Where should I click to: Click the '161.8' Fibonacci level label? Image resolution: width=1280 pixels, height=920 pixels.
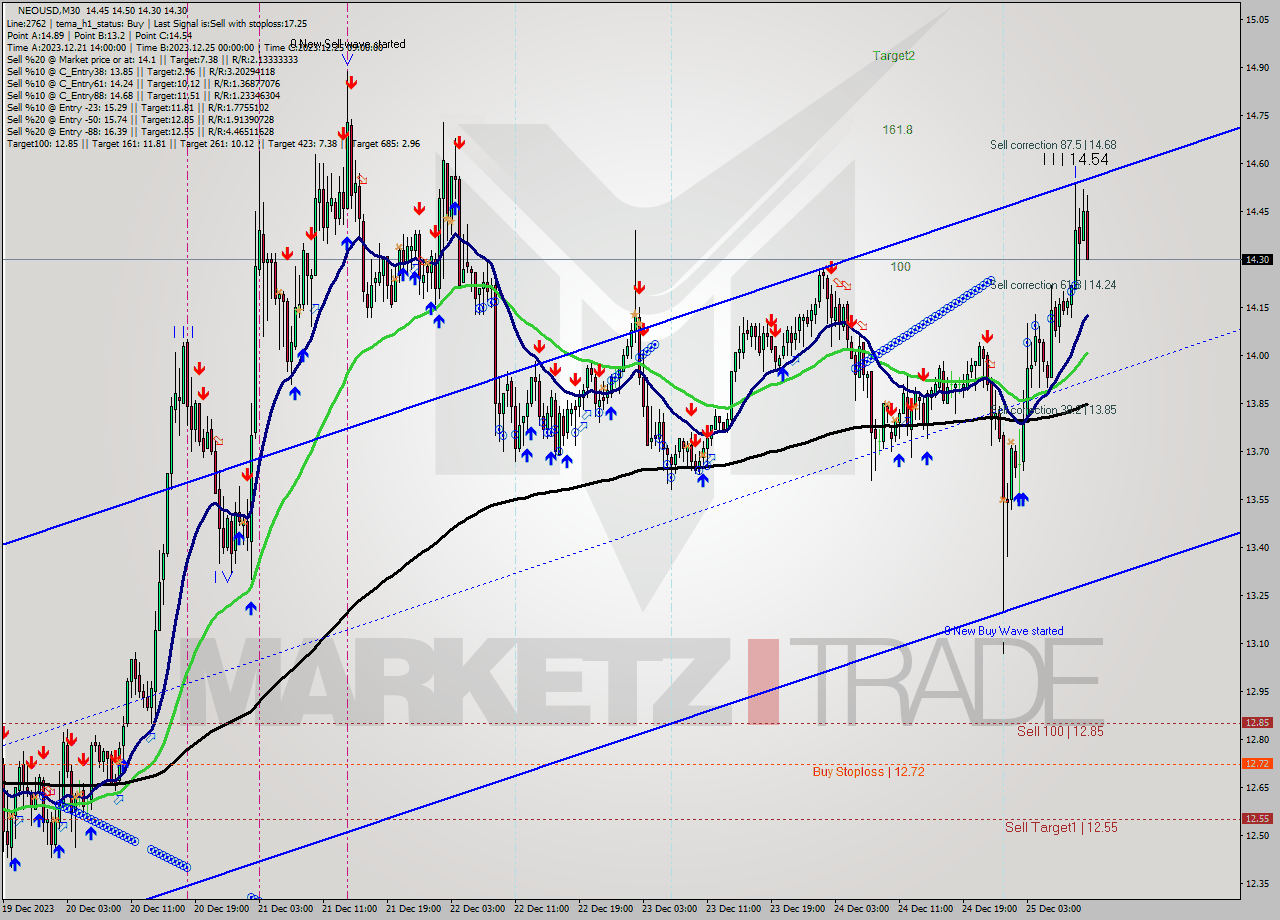(897, 130)
